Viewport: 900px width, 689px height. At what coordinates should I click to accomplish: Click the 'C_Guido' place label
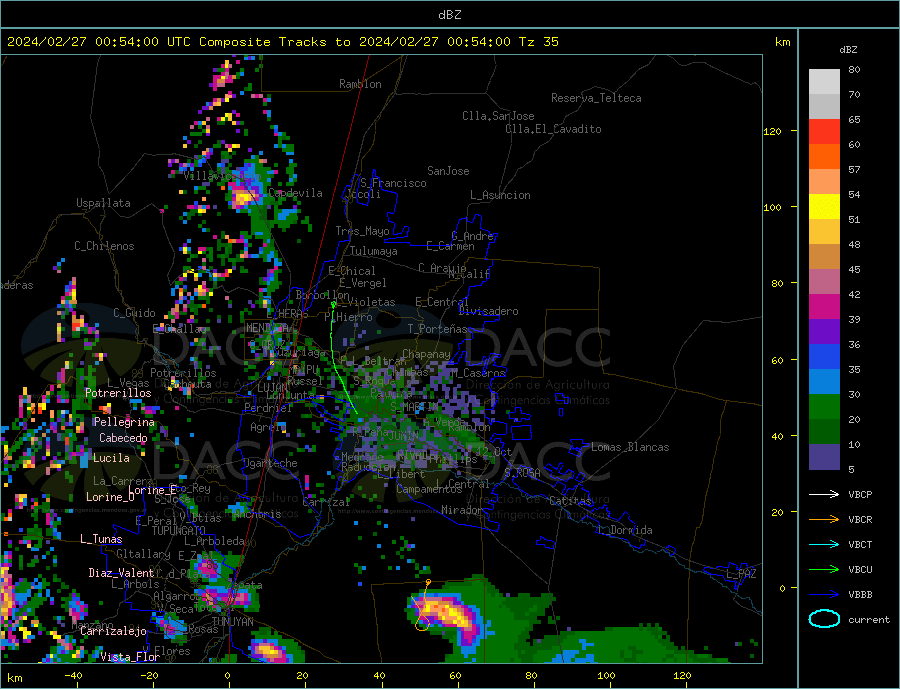[x=134, y=313]
